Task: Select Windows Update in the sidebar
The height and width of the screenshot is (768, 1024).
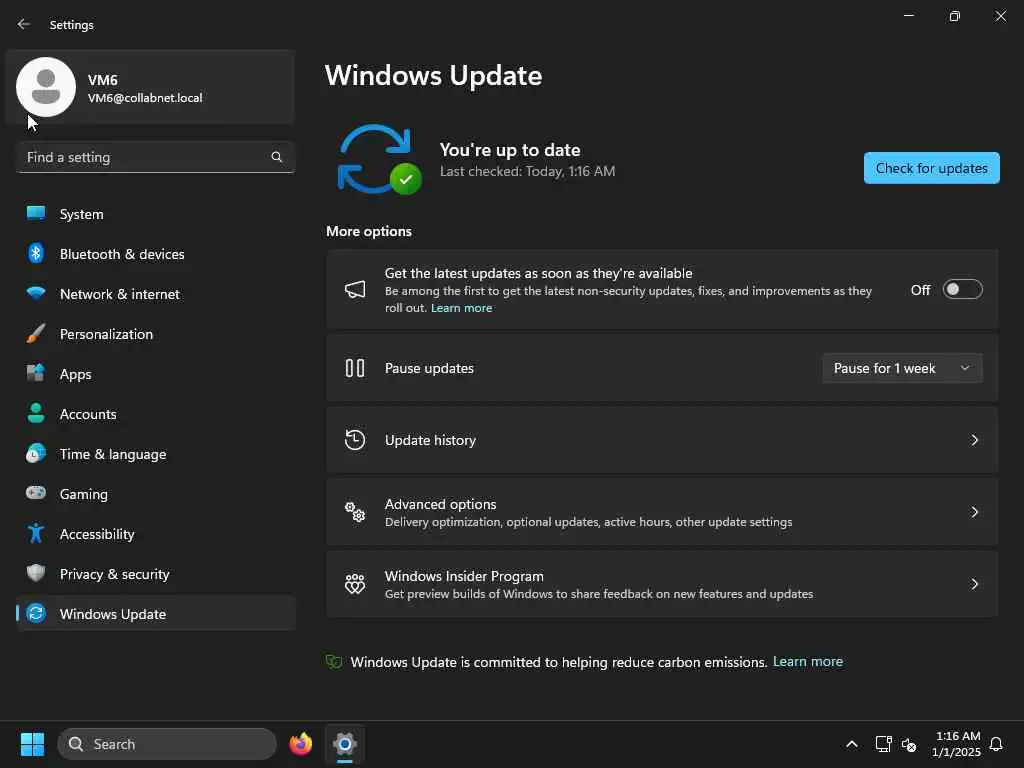Action: (x=155, y=614)
